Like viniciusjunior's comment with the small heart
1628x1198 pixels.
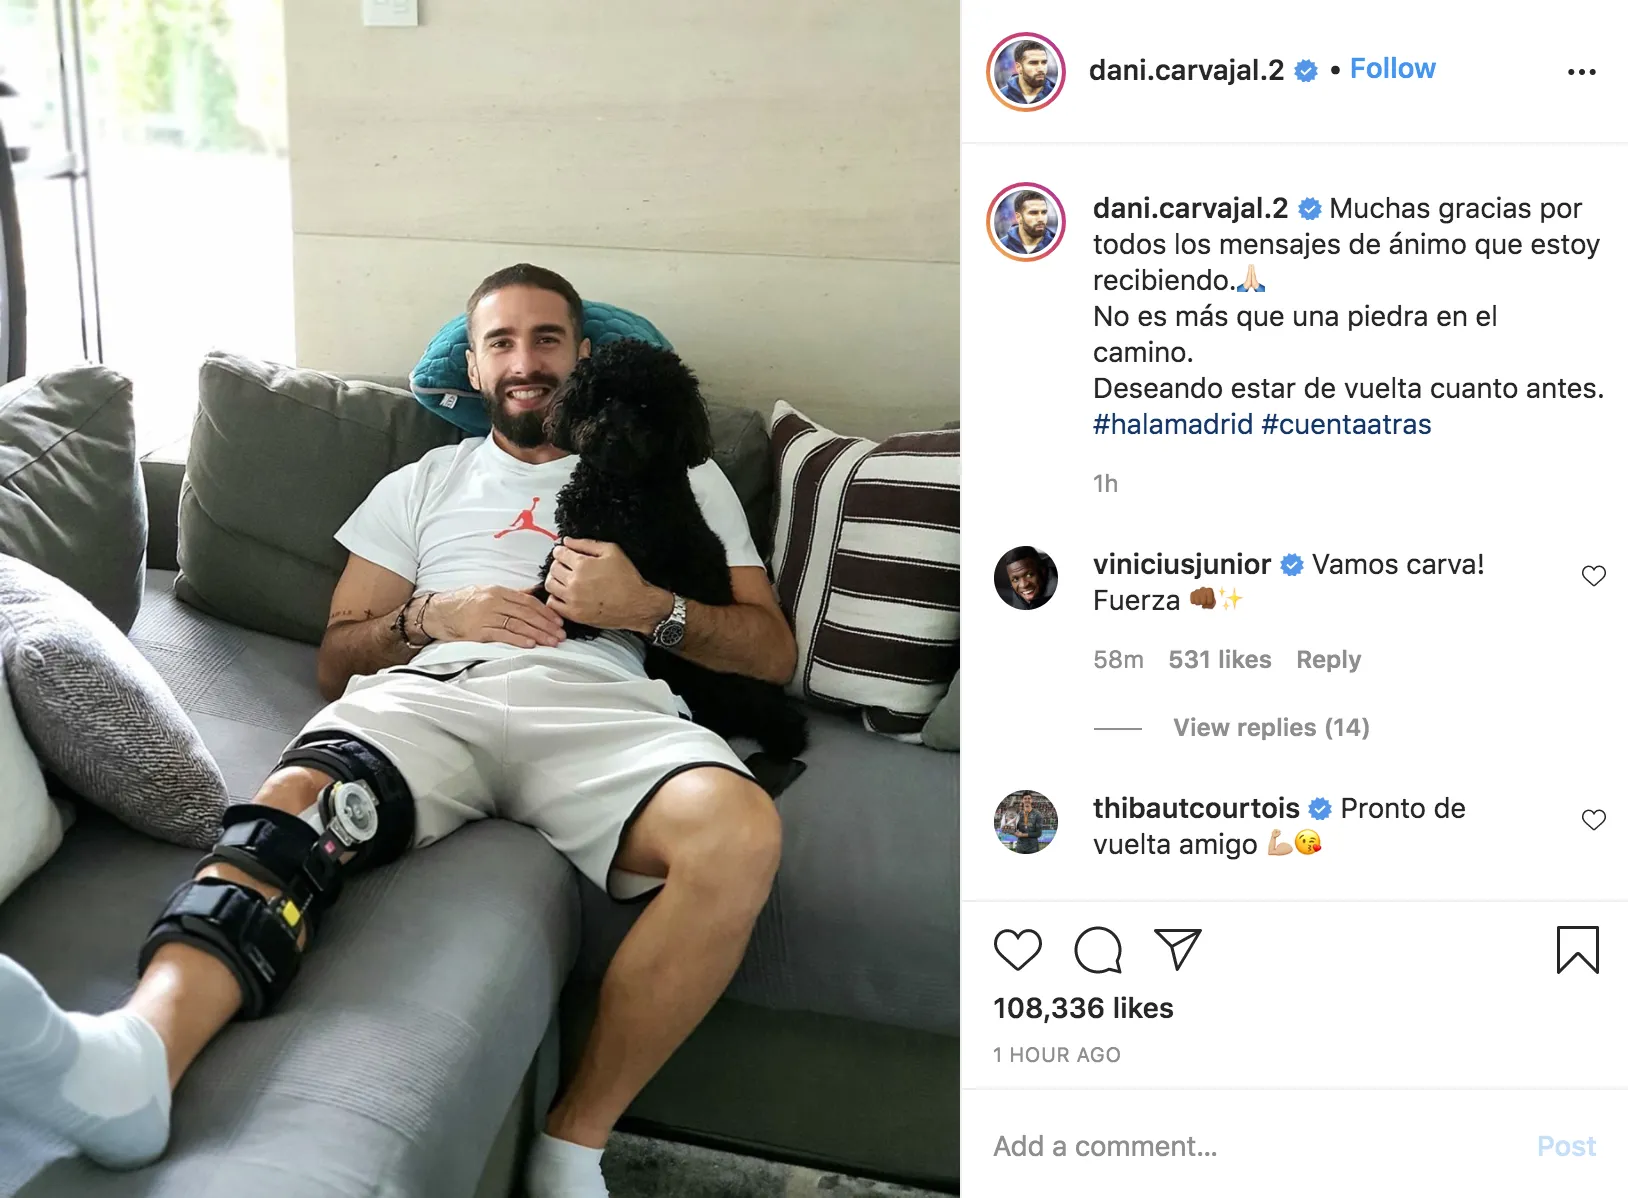click(1594, 575)
